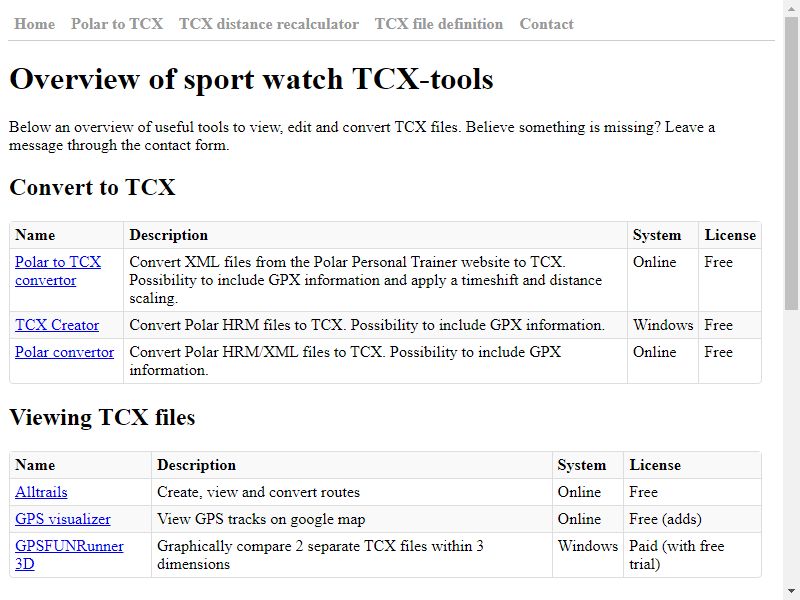The height and width of the screenshot is (600, 800).
Task: Click the 'Windows' system cell for TCX Creator
Action: [663, 325]
